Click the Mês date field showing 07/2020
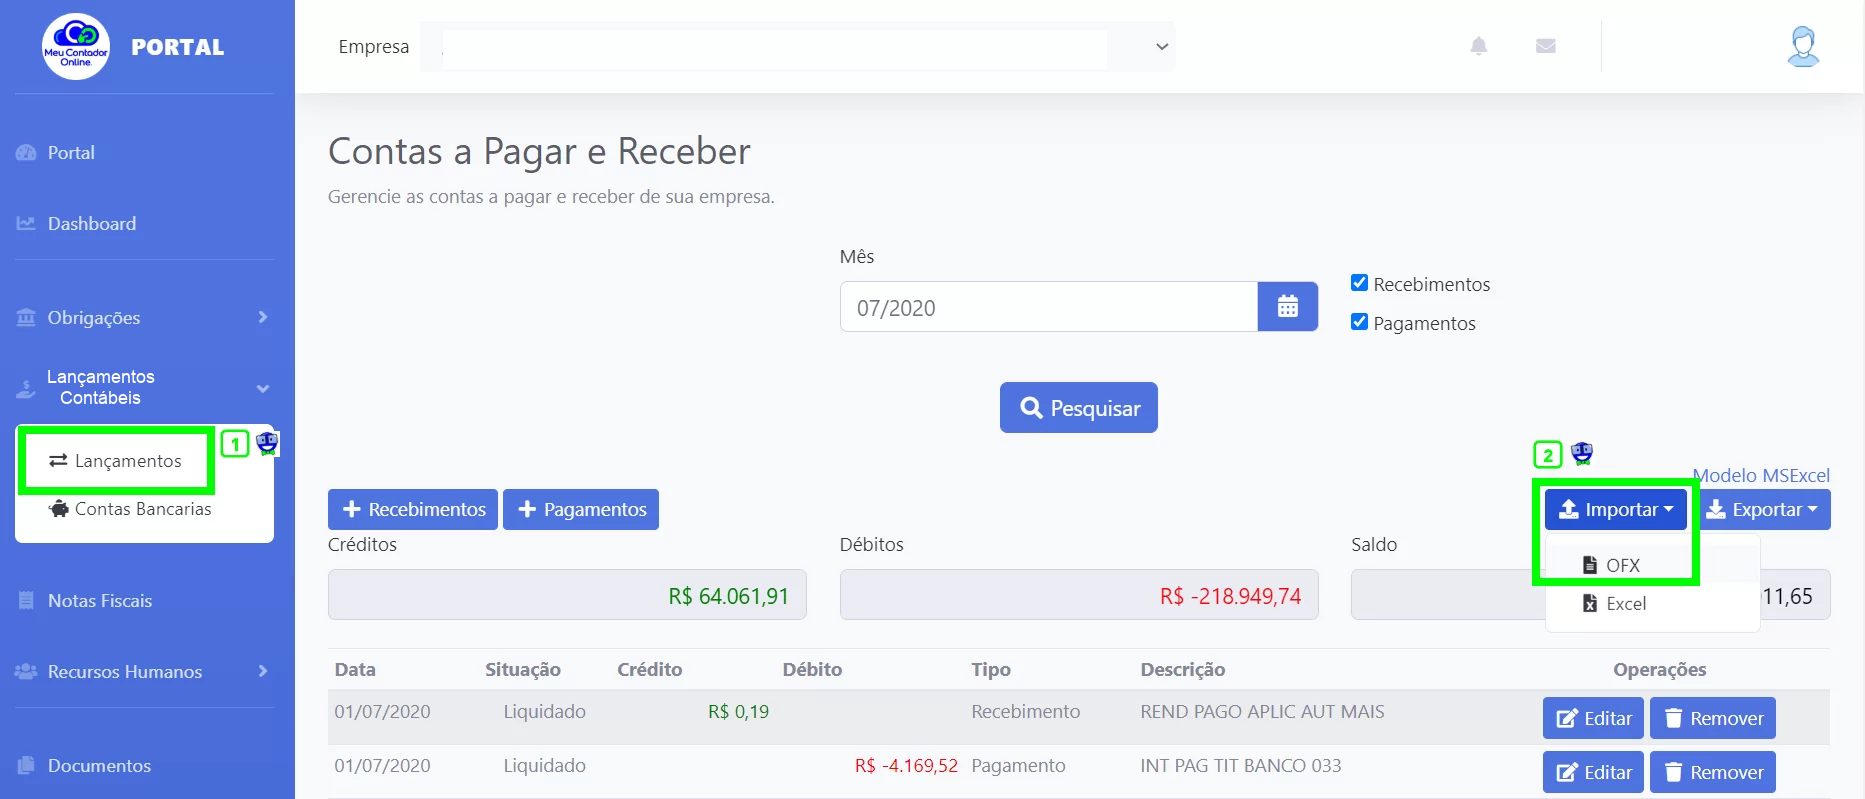Viewport: 1865px width, 799px height. [1049, 307]
